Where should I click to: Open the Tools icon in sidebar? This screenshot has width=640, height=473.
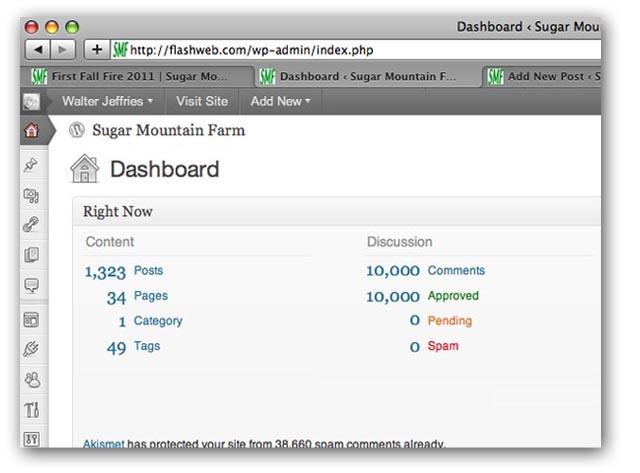coord(32,410)
